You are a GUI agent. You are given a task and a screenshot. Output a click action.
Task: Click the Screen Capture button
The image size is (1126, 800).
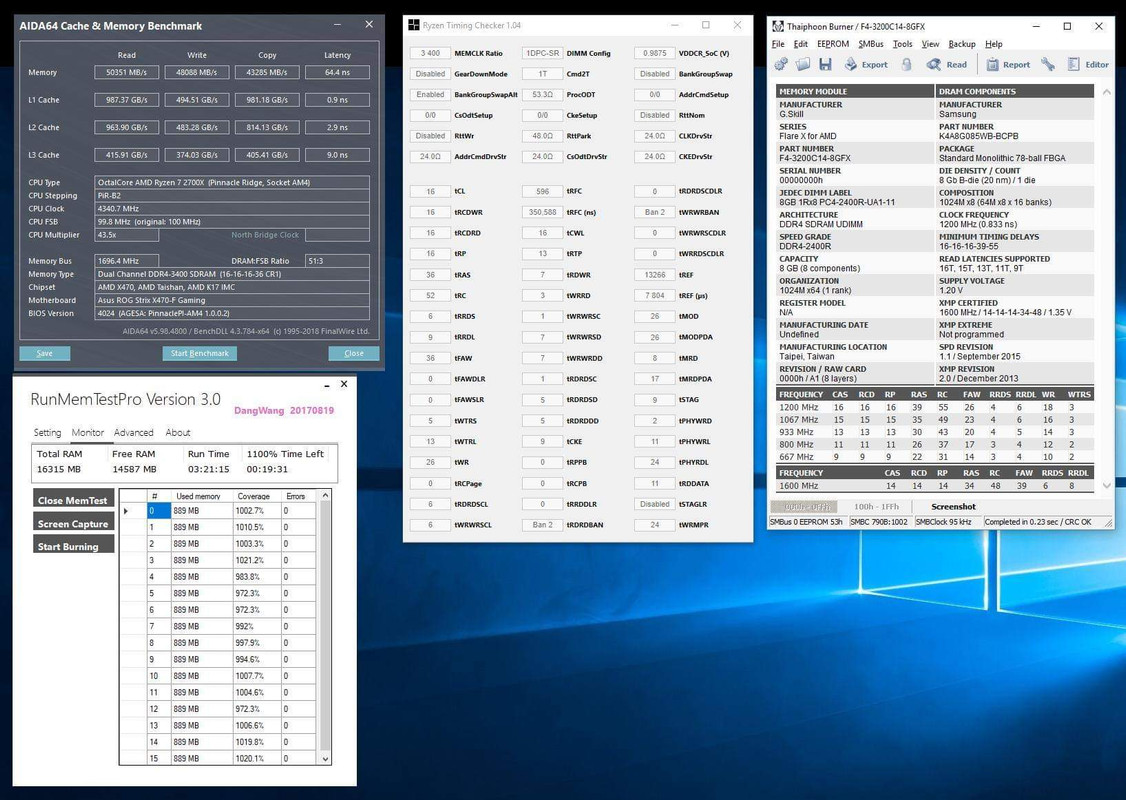click(x=73, y=524)
